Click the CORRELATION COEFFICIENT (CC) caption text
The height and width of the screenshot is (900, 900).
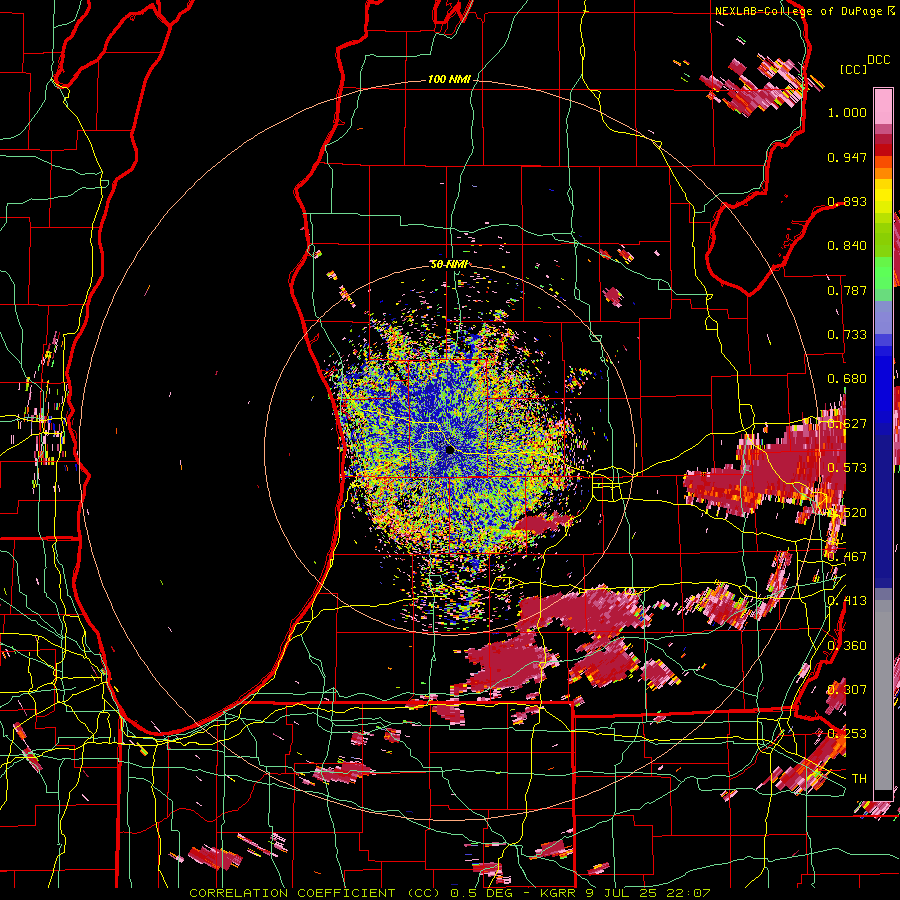(x=317, y=893)
